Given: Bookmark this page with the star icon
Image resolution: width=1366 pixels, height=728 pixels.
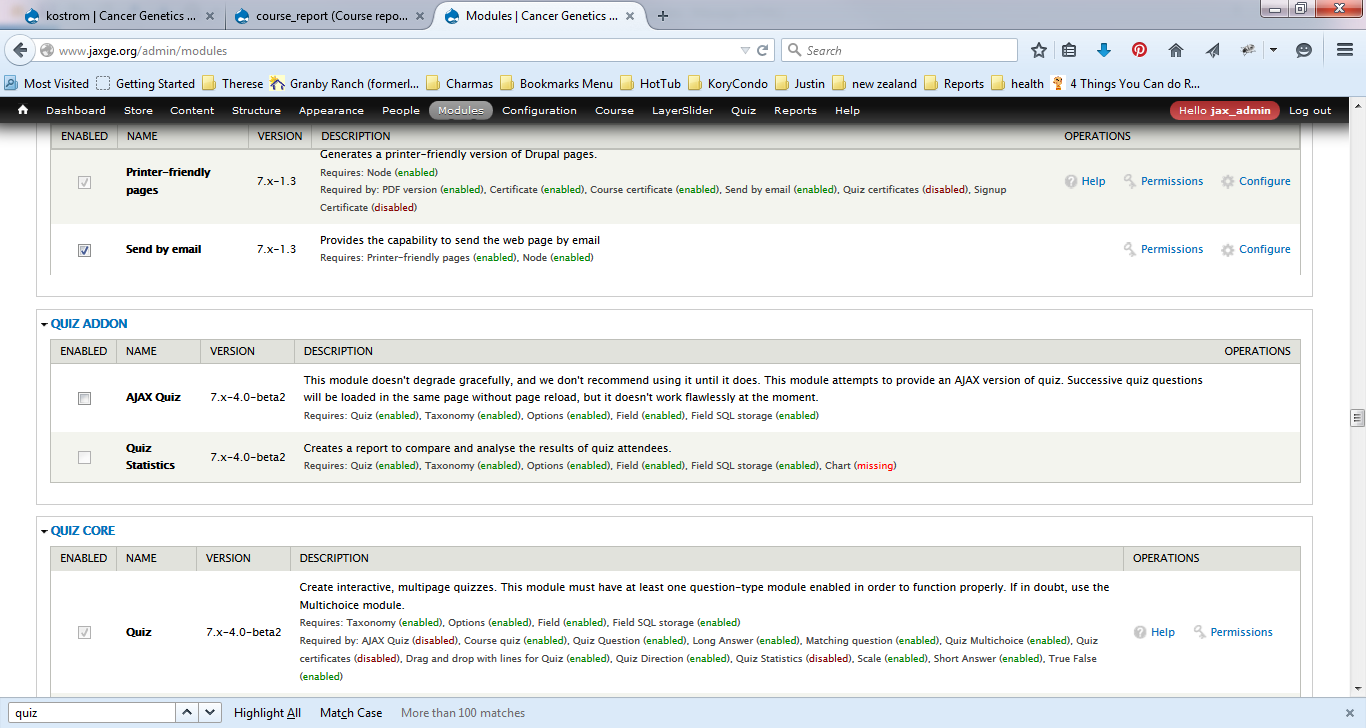Looking at the screenshot, I should tap(1038, 49).
